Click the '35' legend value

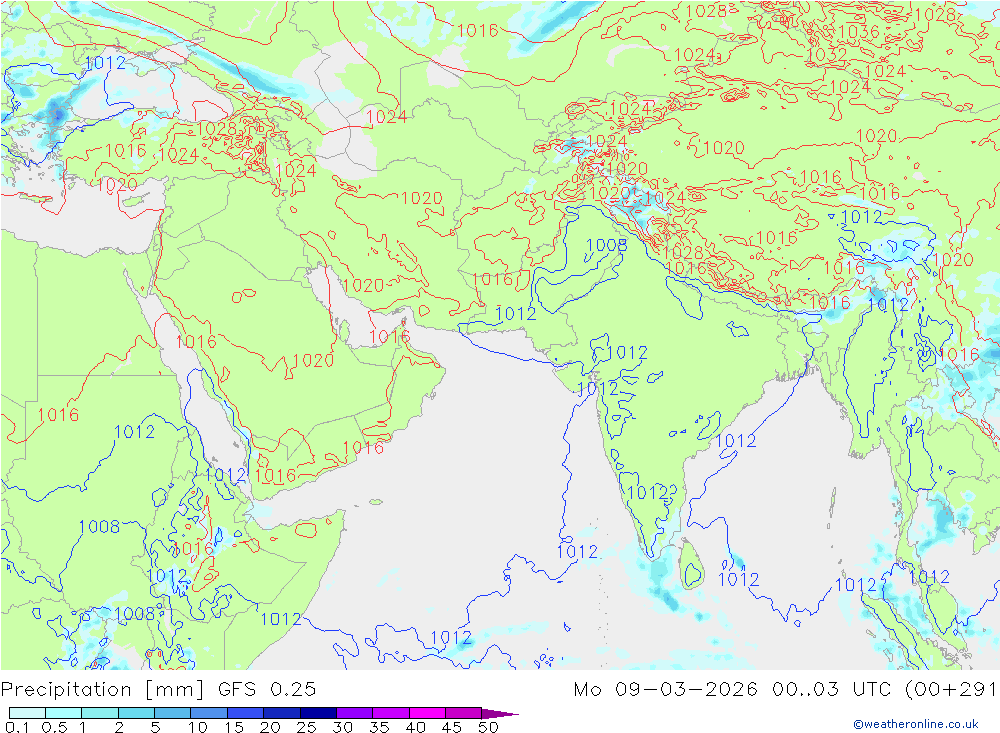tap(379, 727)
